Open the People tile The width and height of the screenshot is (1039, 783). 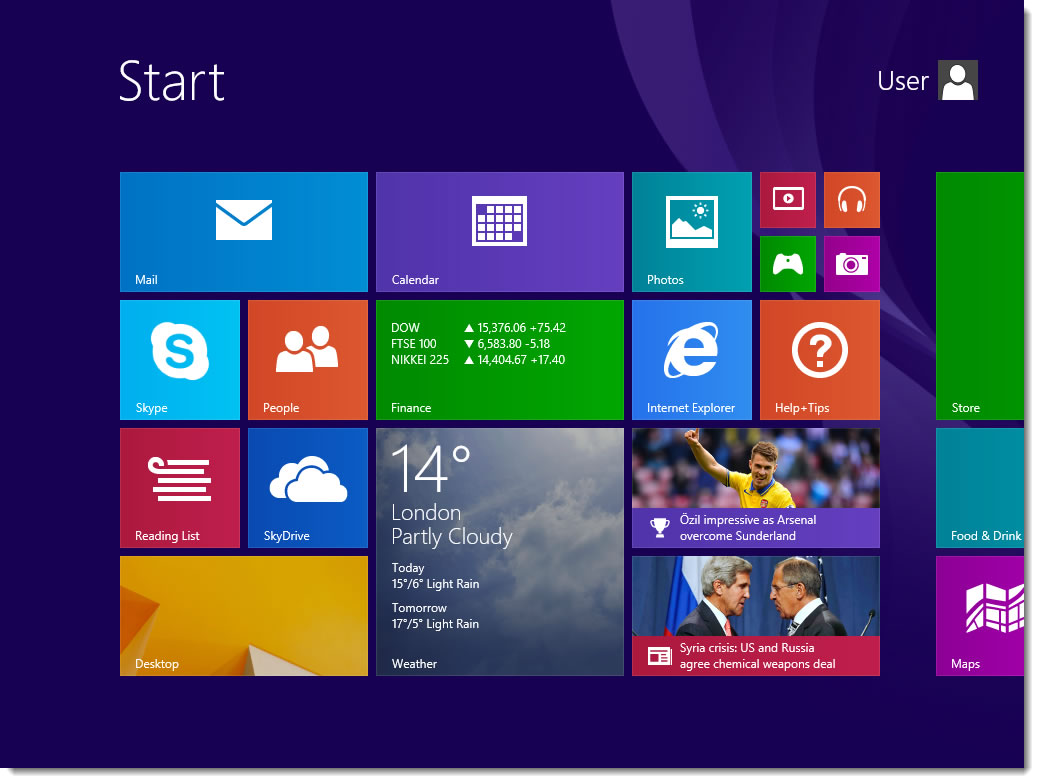pyautogui.click(x=307, y=360)
